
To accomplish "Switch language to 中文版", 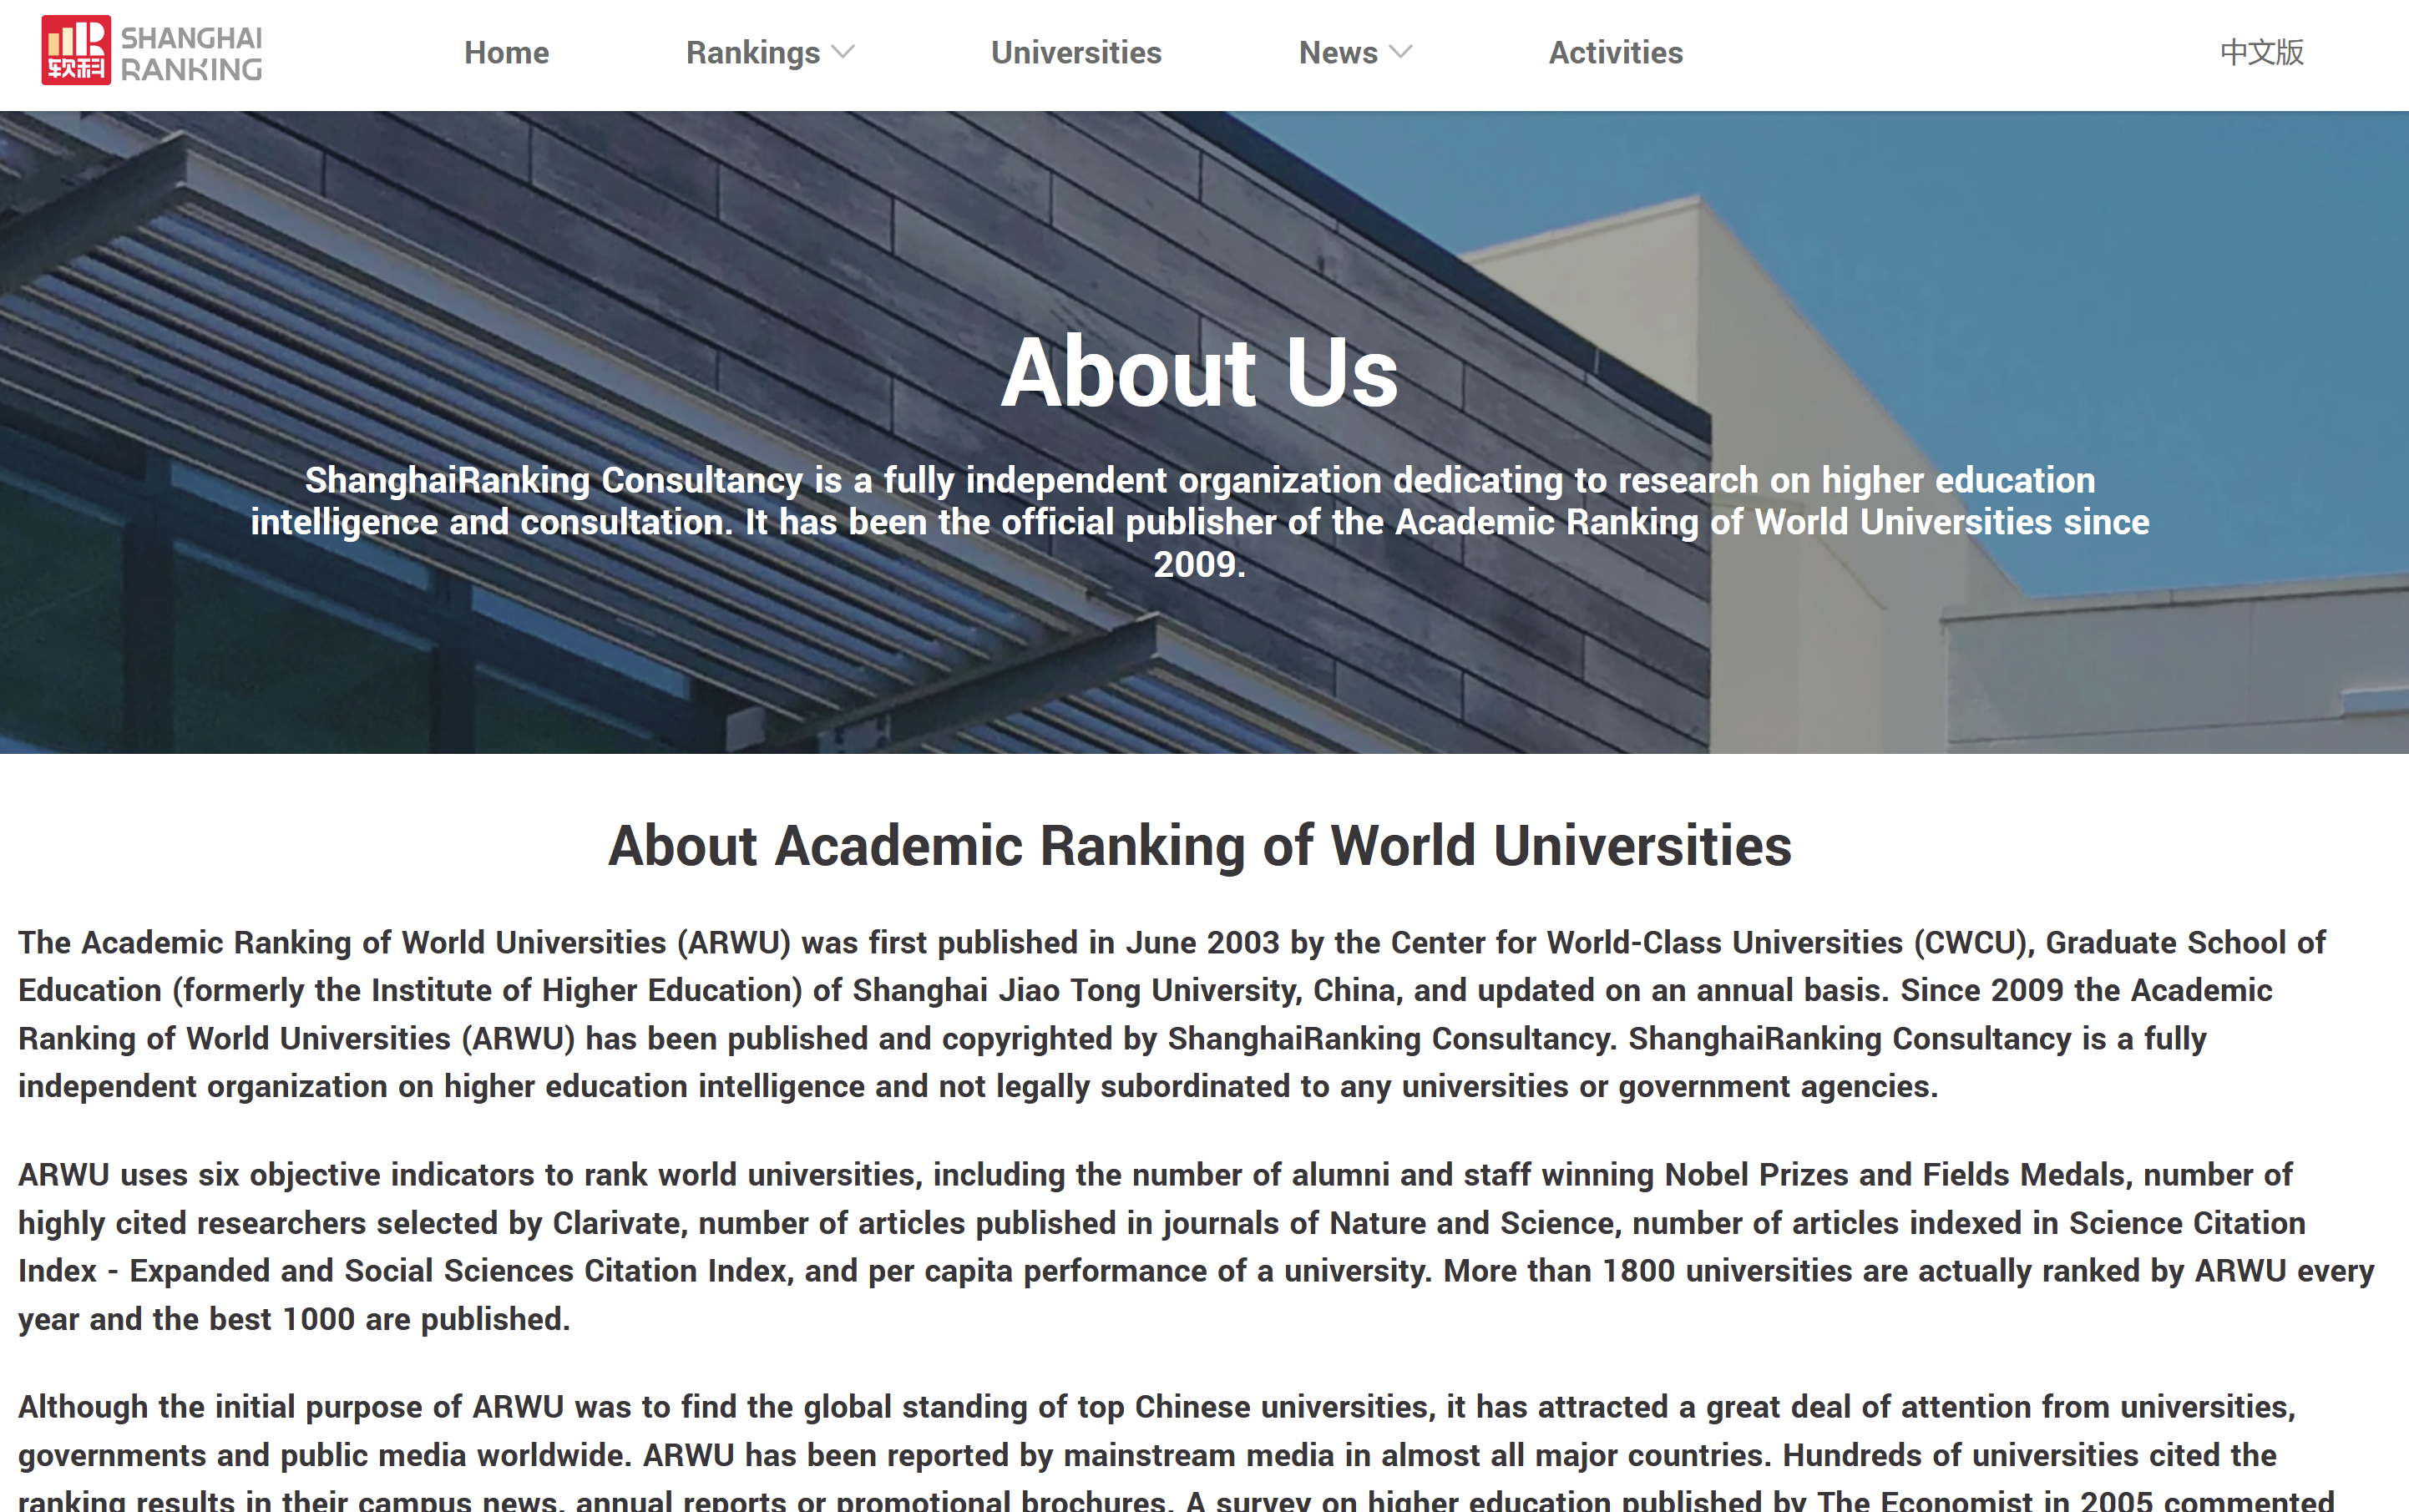I will pos(2261,52).
